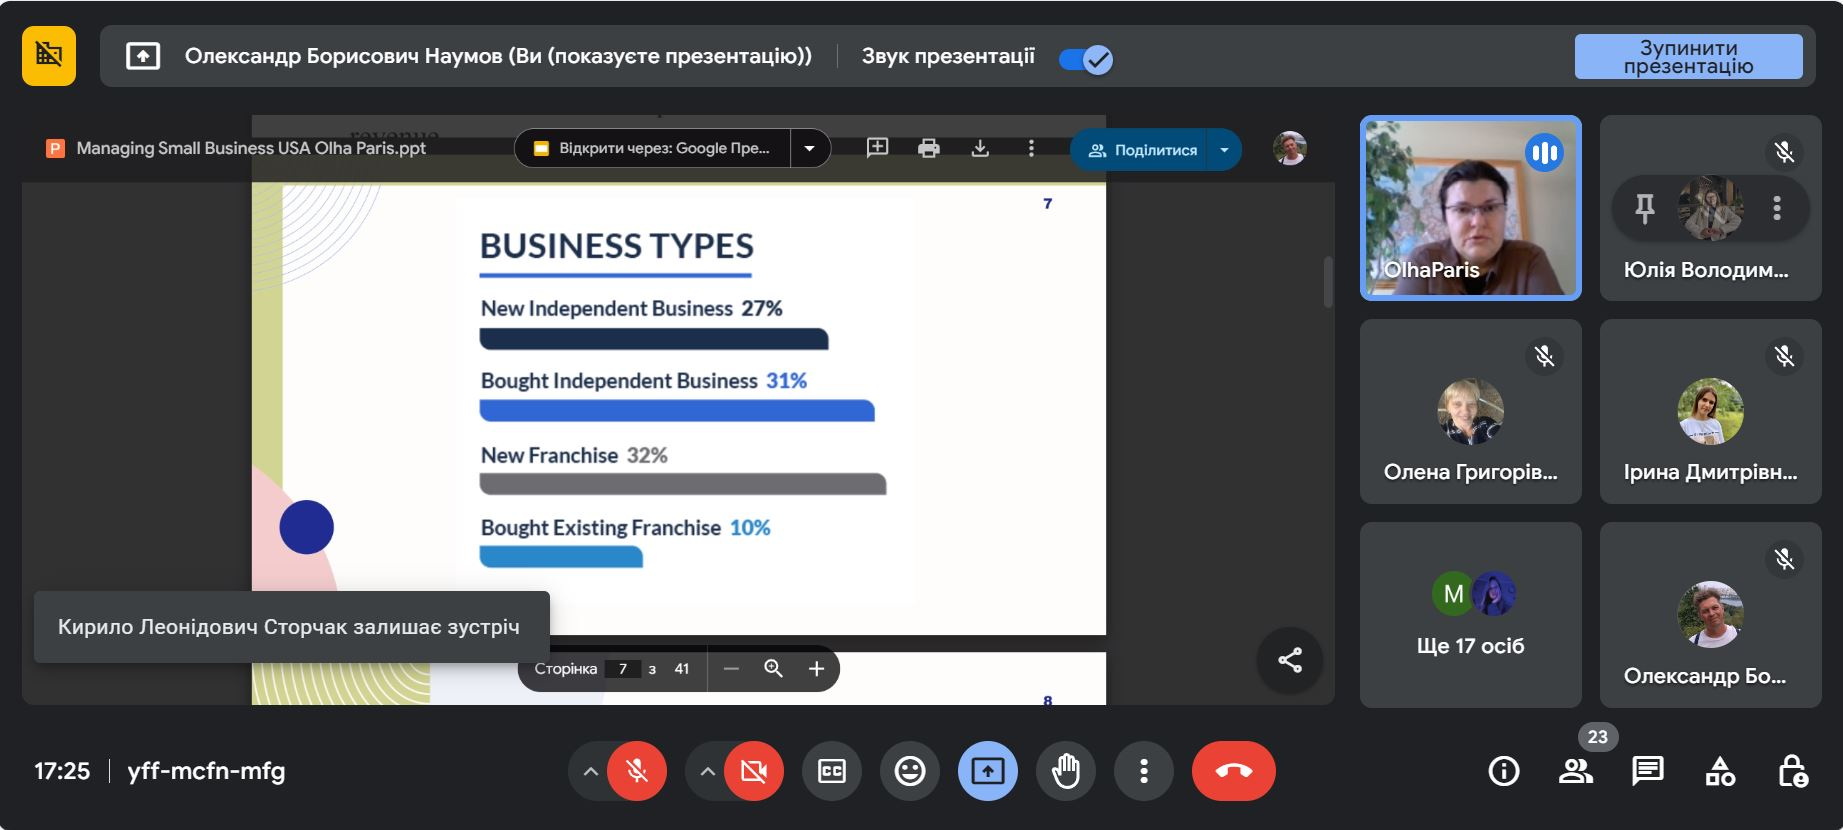Expand the video settings arrow
Image resolution: width=1843 pixels, height=830 pixels.
pos(707,771)
